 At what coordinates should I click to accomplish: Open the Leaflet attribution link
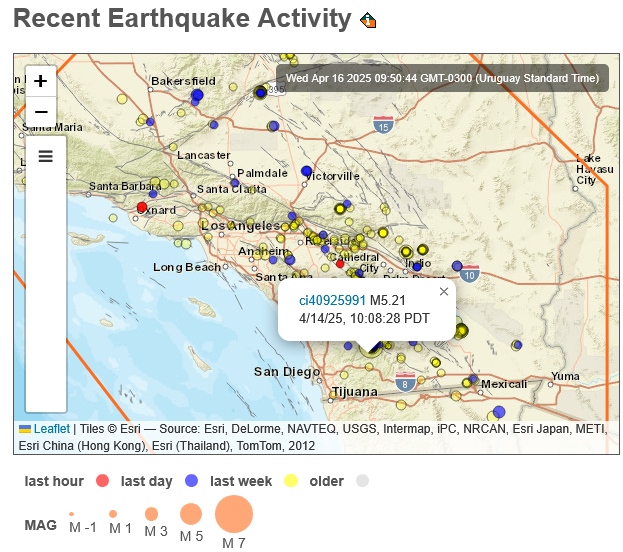tap(52, 429)
